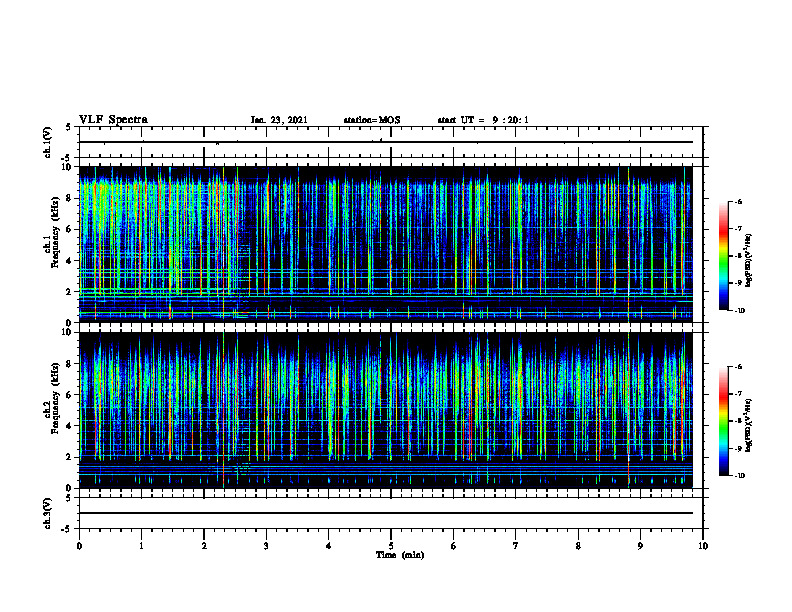Click the "6" kHz tick on ch.2 axis

[69, 395]
